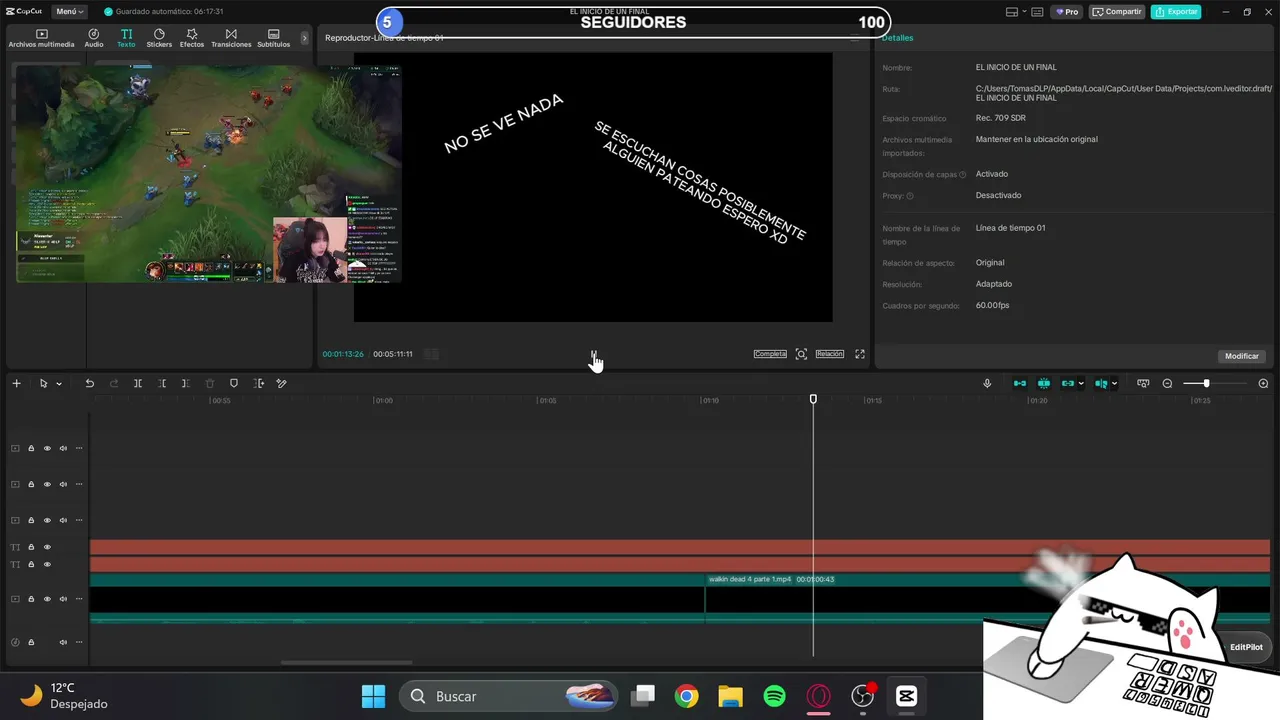Open the Archivos multimedia tab
This screenshot has width=1280, height=720.
tap(41, 38)
